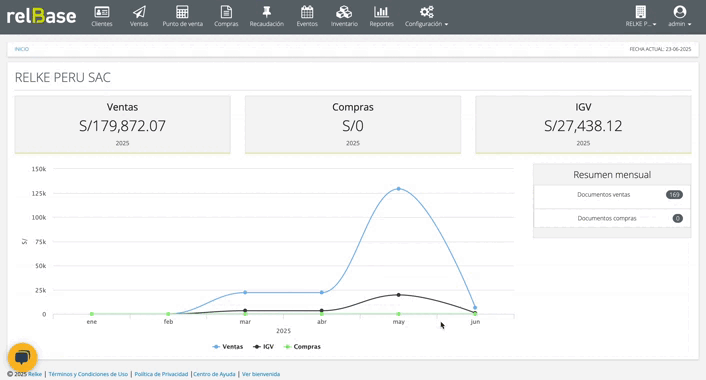This screenshot has height=380, width=706.
Task: Open the admin user dropdown
Action: [679, 16]
